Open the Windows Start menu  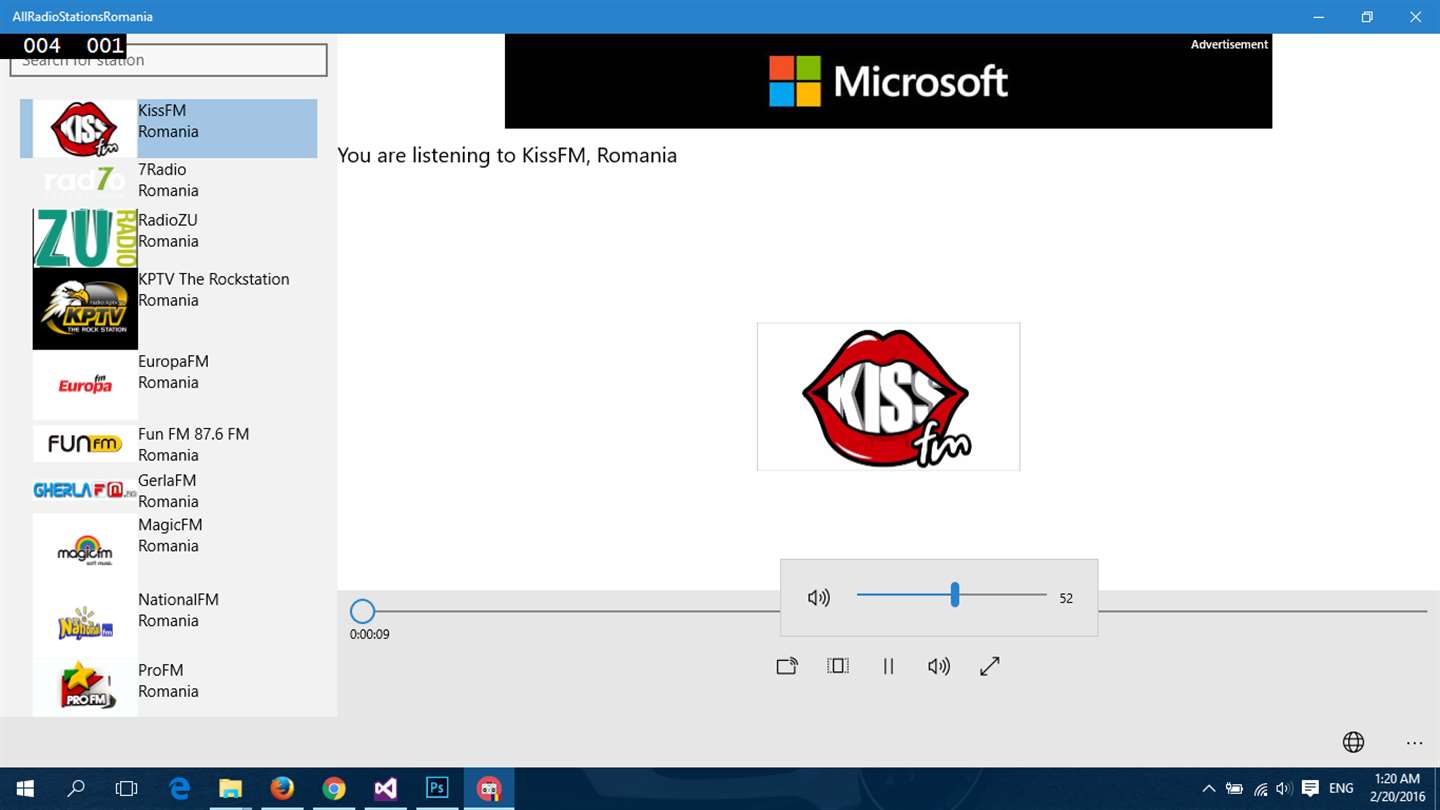point(25,788)
